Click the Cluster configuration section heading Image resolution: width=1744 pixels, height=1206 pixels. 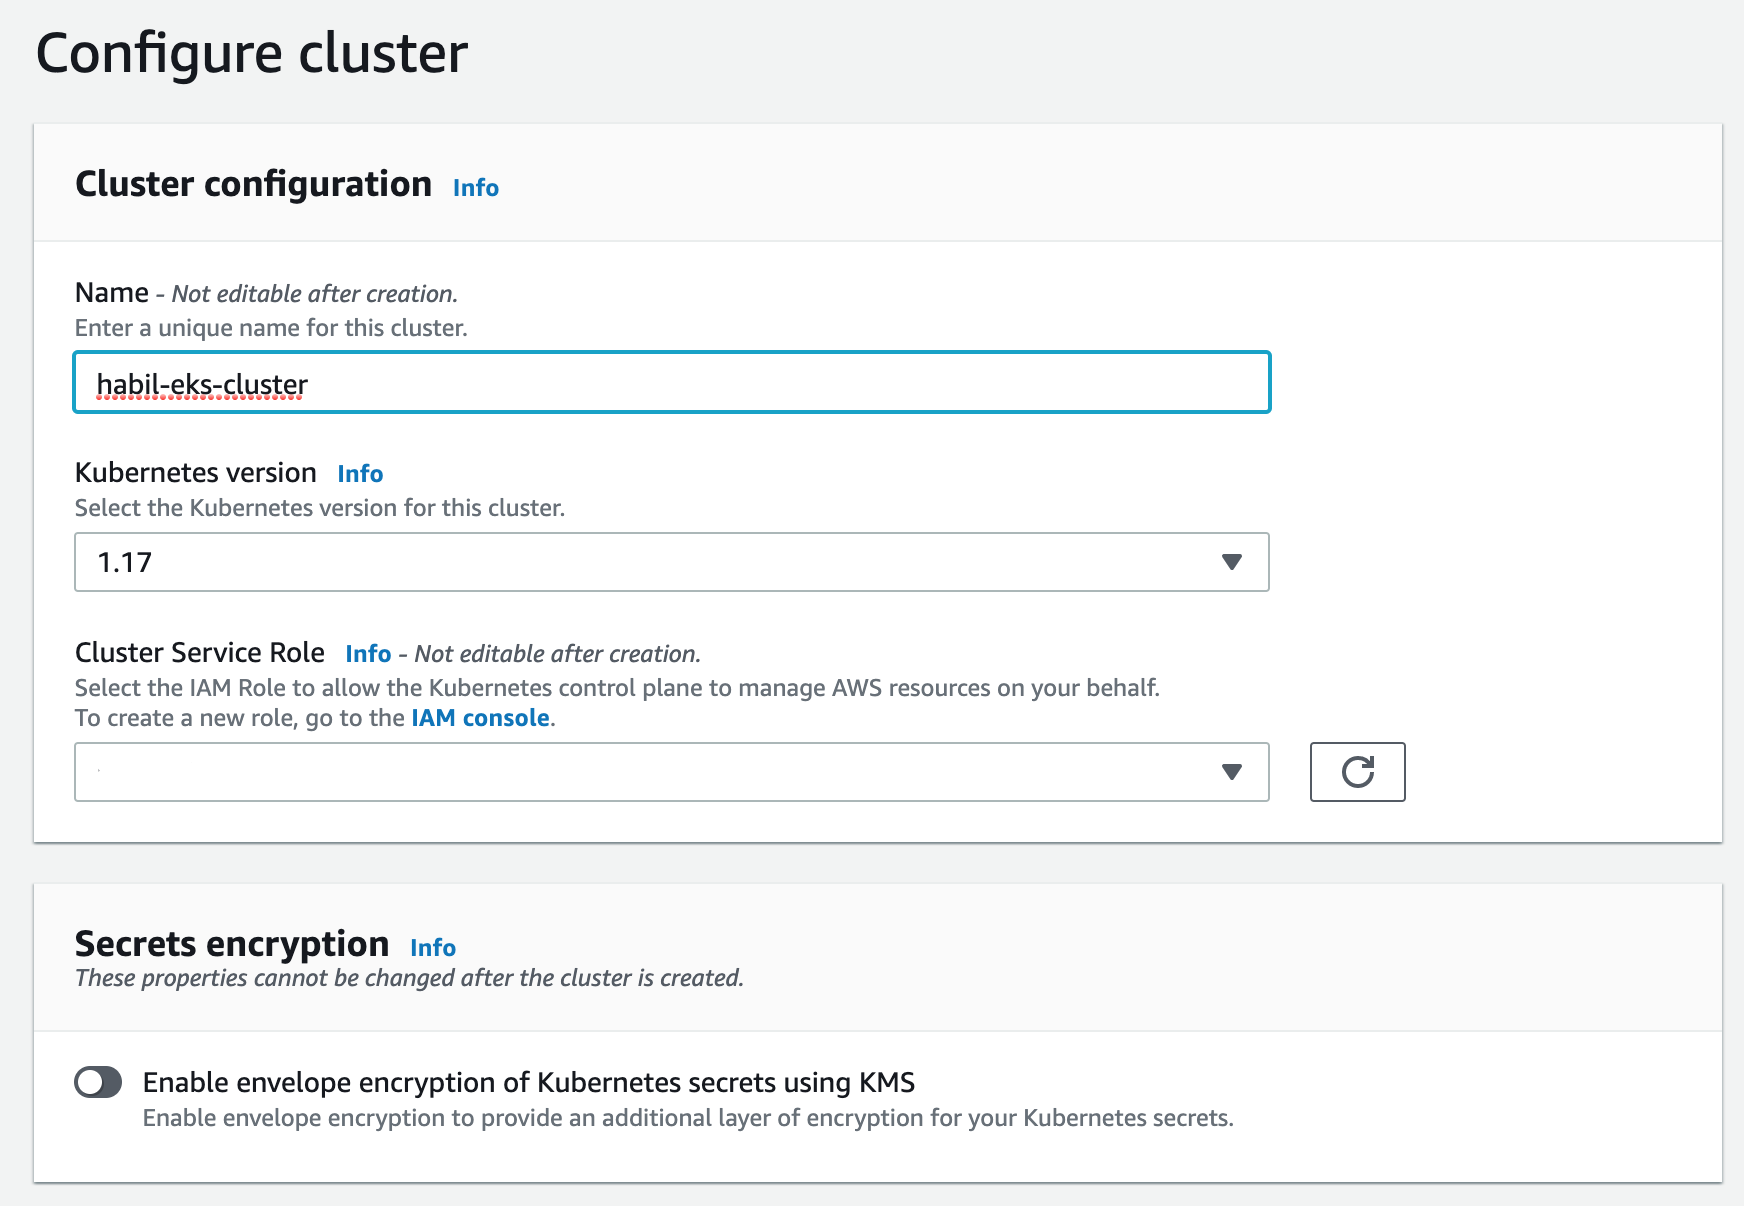click(253, 184)
